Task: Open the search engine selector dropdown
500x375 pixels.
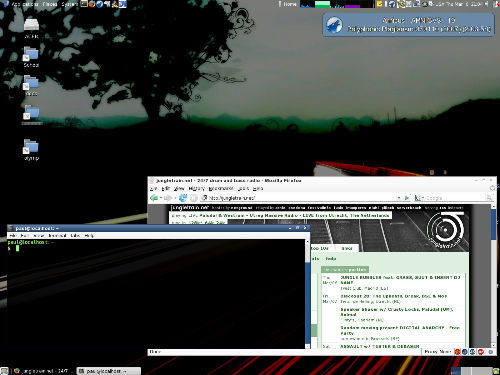Action: pos(419,198)
